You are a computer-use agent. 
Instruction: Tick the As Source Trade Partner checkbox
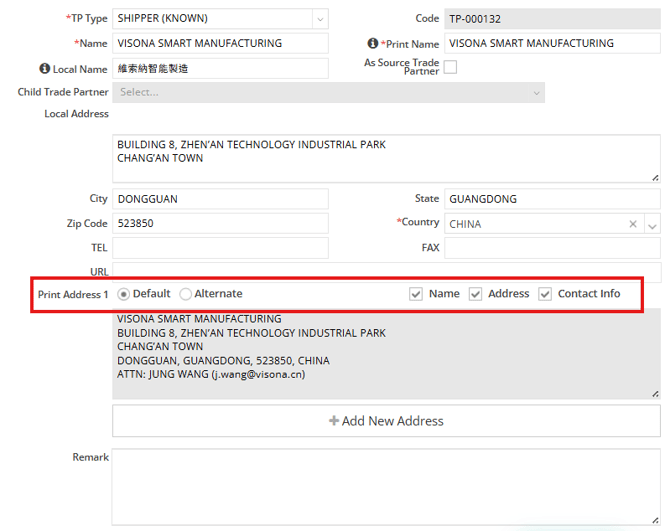(x=450, y=67)
